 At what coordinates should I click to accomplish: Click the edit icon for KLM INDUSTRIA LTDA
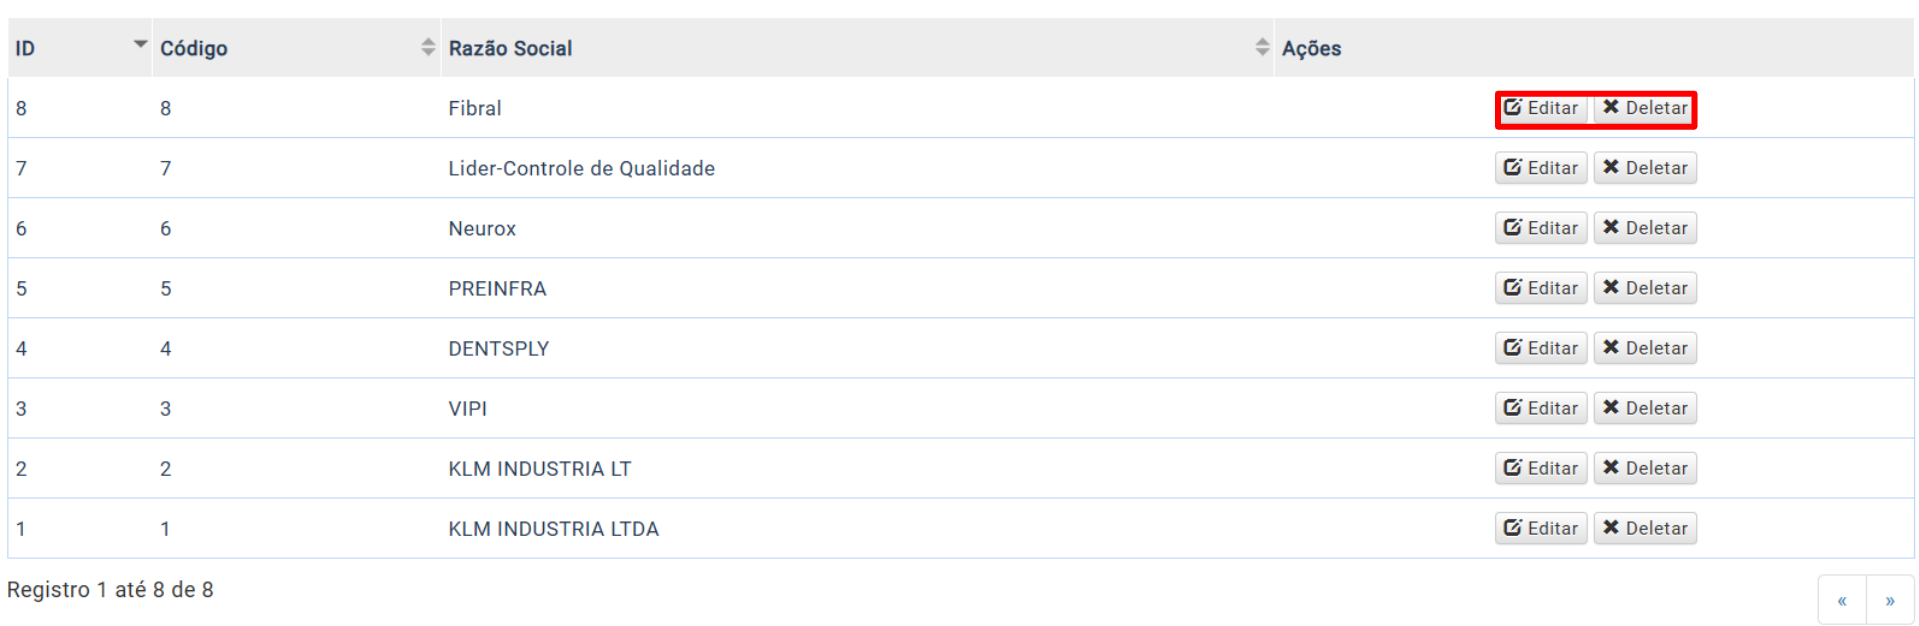[x=1513, y=528]
